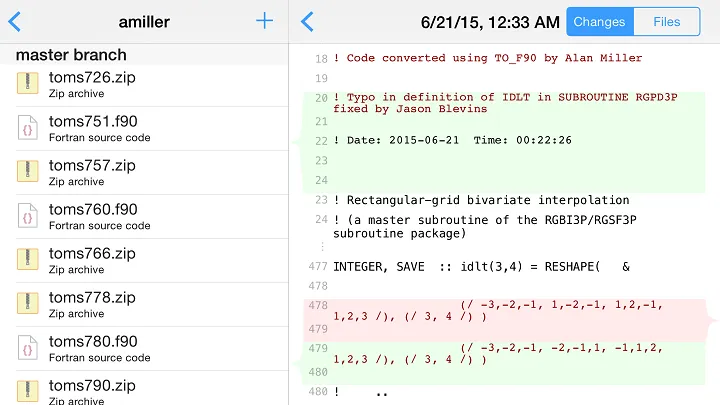Viewport: 720px width, 405px height.
Task: Tap the toms778.zip archive icon
Action: pyautogui.click(x=27, y=304)
